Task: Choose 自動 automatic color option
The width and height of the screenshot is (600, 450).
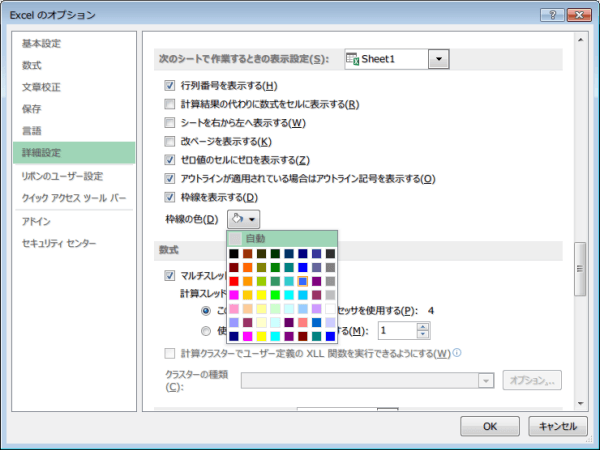Action: pyautogui.click(x=282, y=239)
